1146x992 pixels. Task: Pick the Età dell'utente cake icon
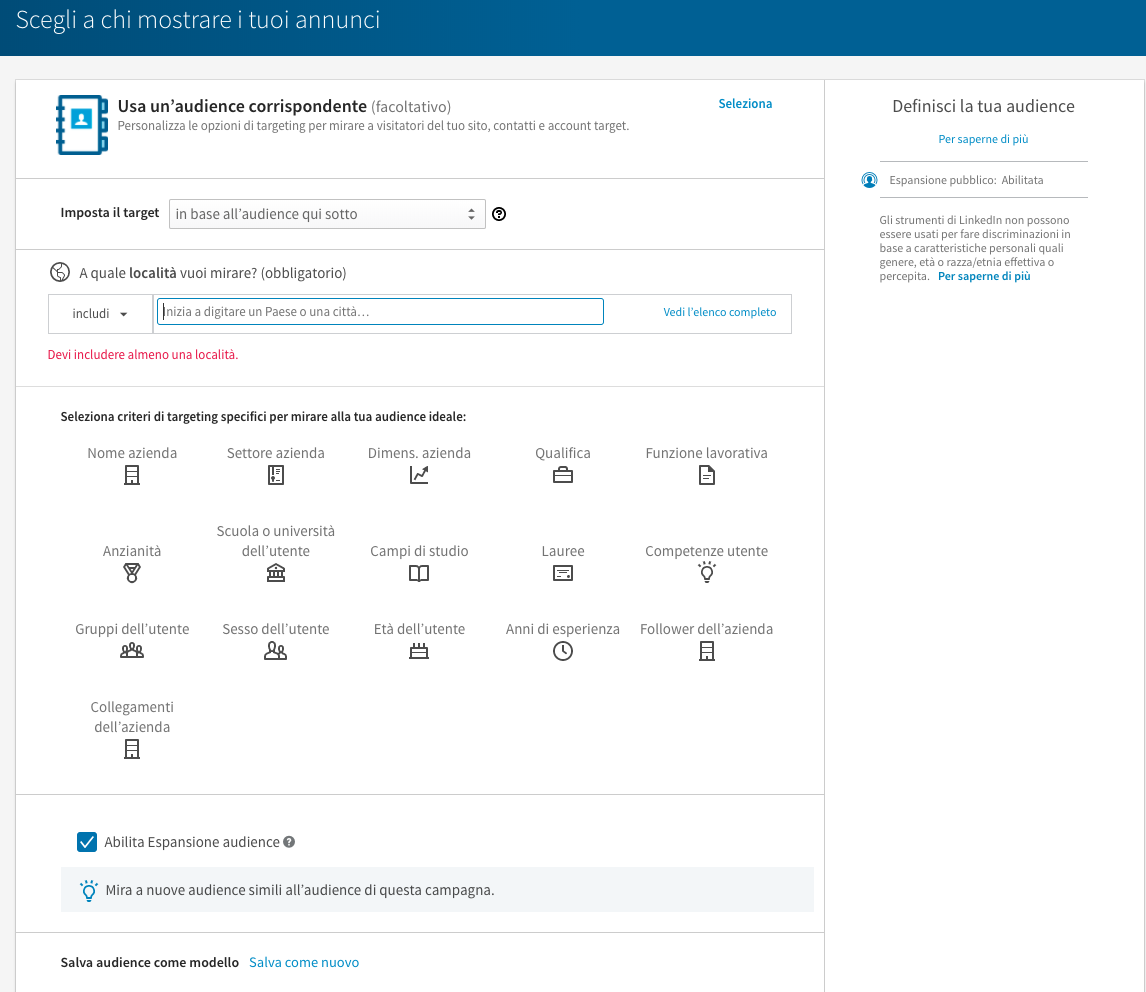tap(419, 651)
